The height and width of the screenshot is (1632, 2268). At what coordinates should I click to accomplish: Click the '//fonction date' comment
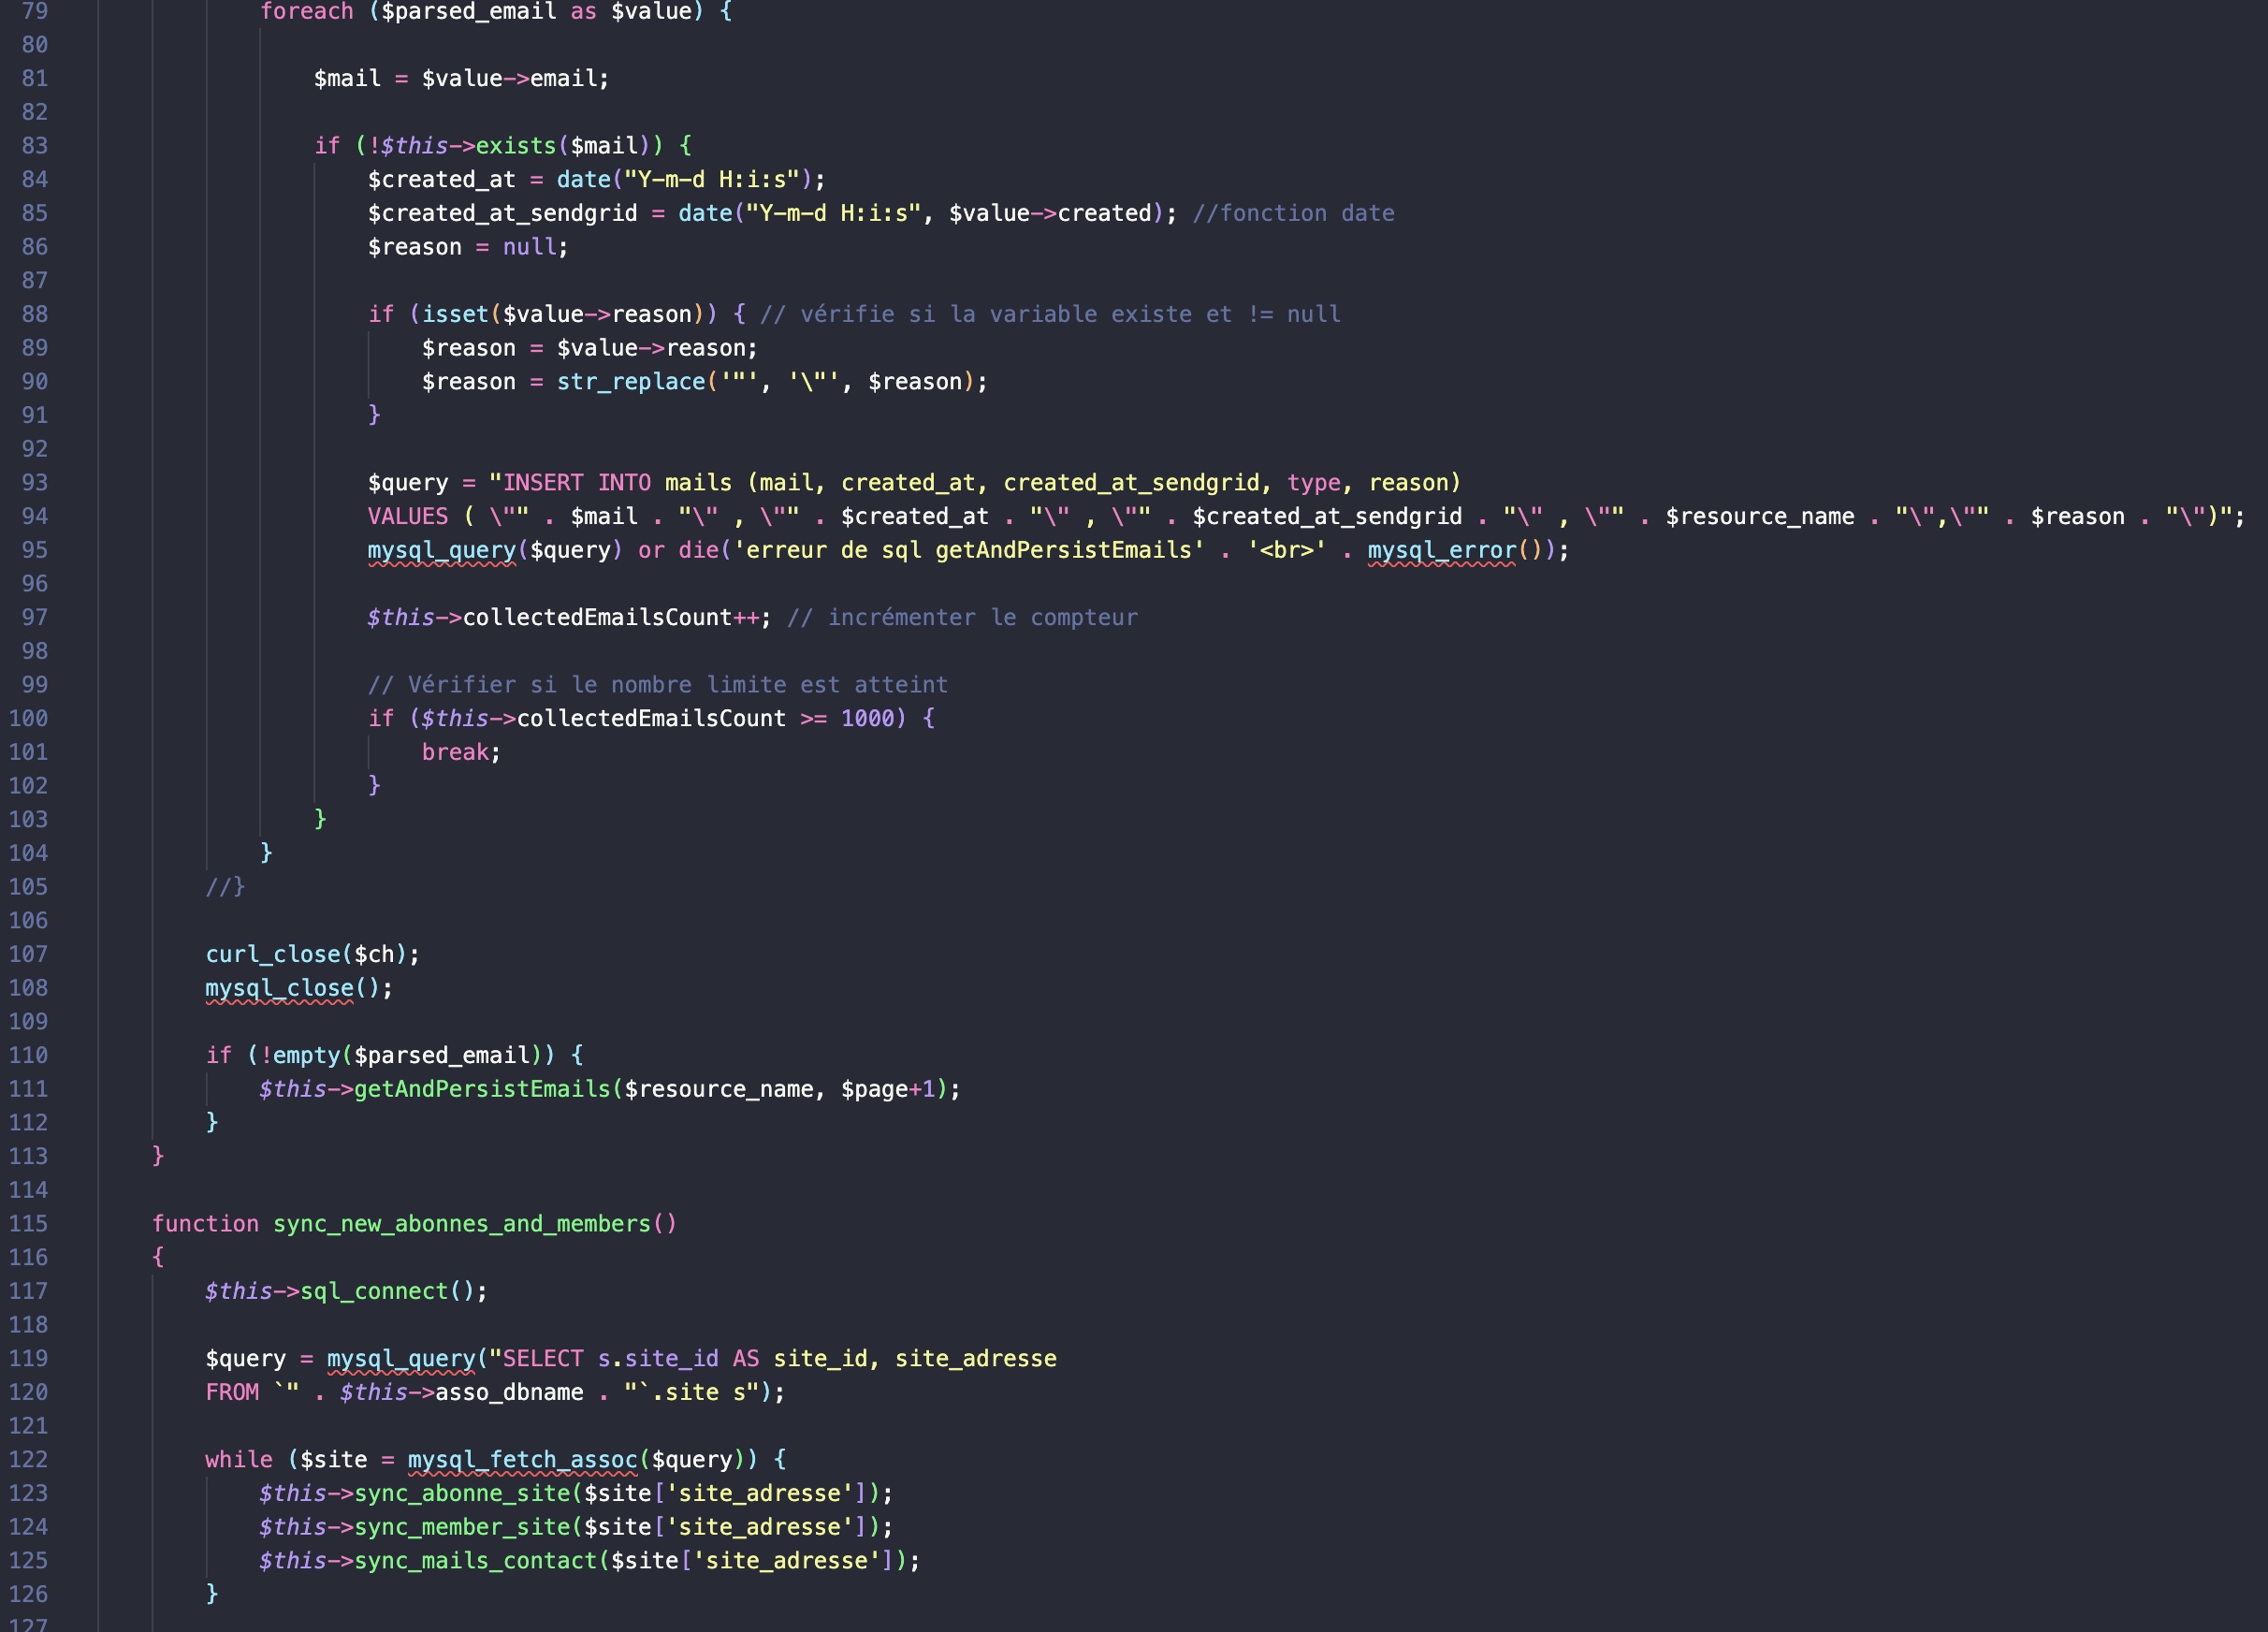(1293, 213)
